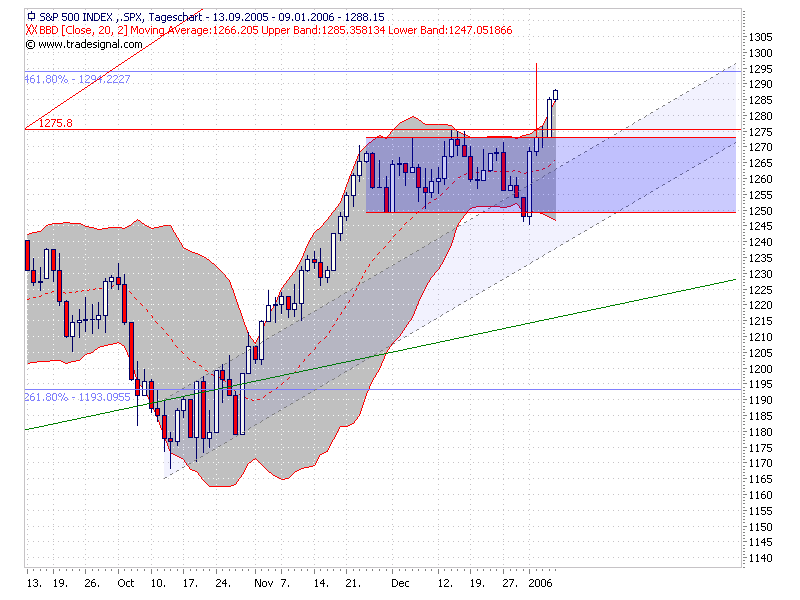The width and height of the screenshot is (800, 600).
Task: Click the 24. date axis label
Action: click(x=223, y=583)
